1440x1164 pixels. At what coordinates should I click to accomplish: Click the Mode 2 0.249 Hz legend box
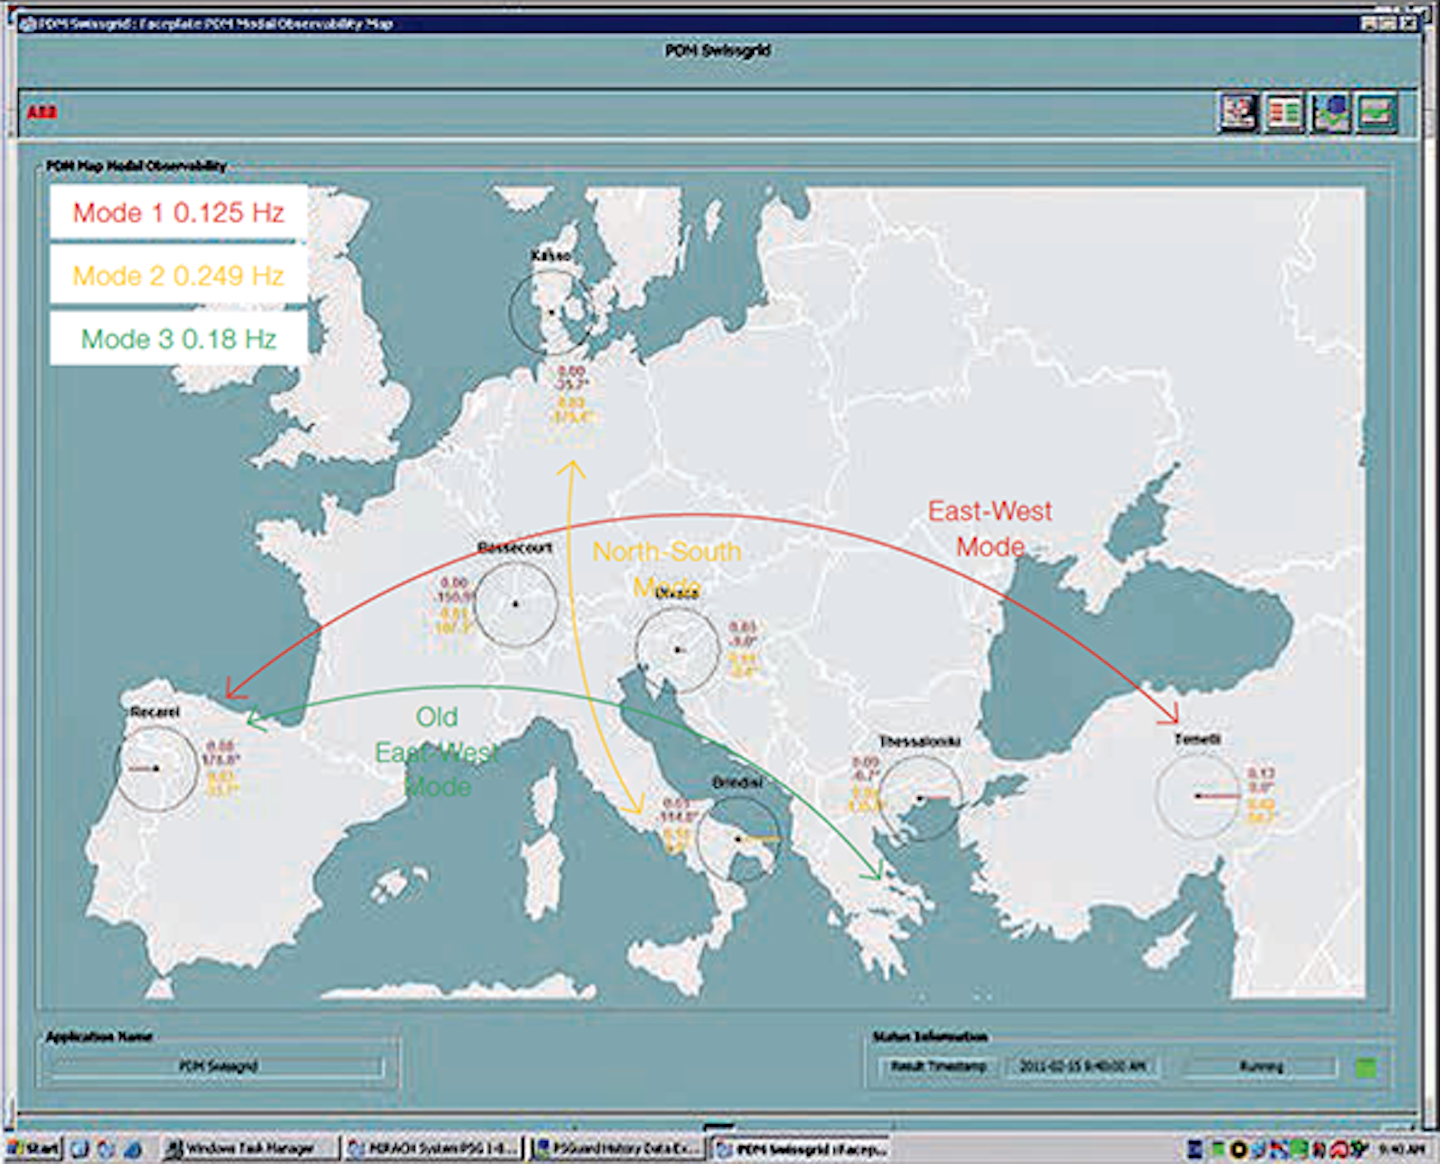tap(179, 275)
